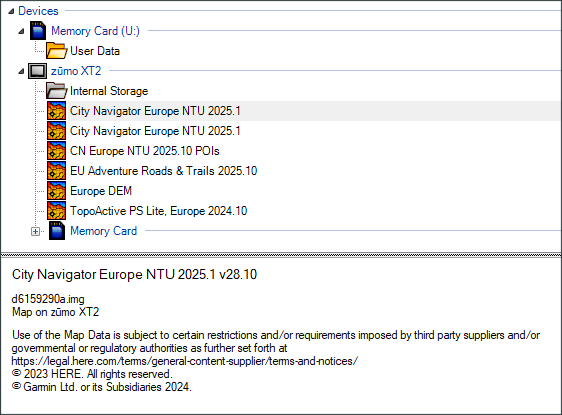The width and height of the screenshot is (562, 415).
Task: Click the zūmo XT2 device icon
Action: (x=38, y=71)
